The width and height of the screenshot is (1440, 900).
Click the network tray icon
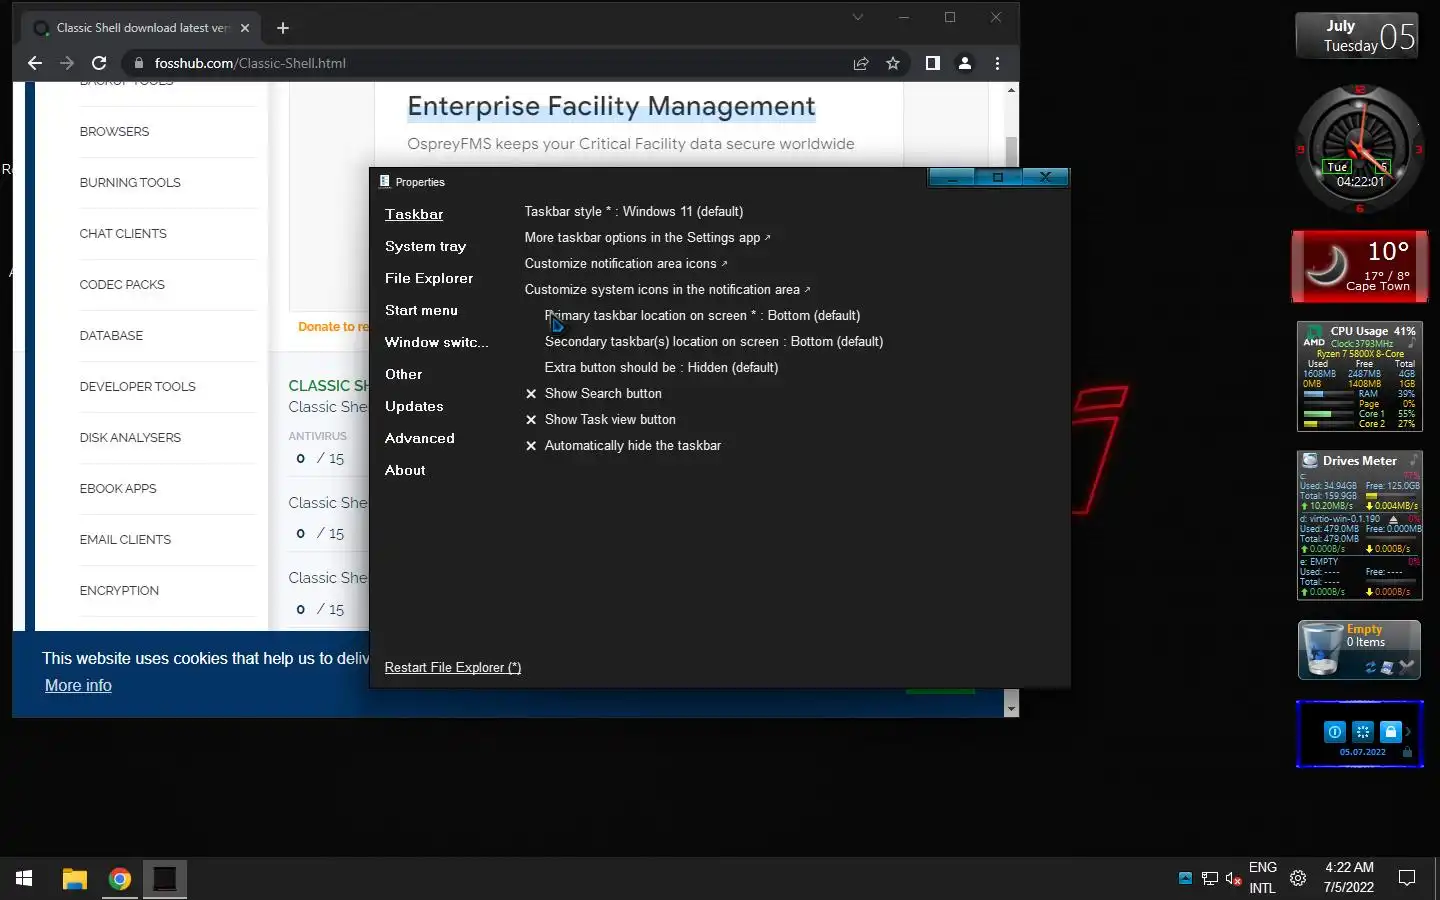coord(1210,879)
